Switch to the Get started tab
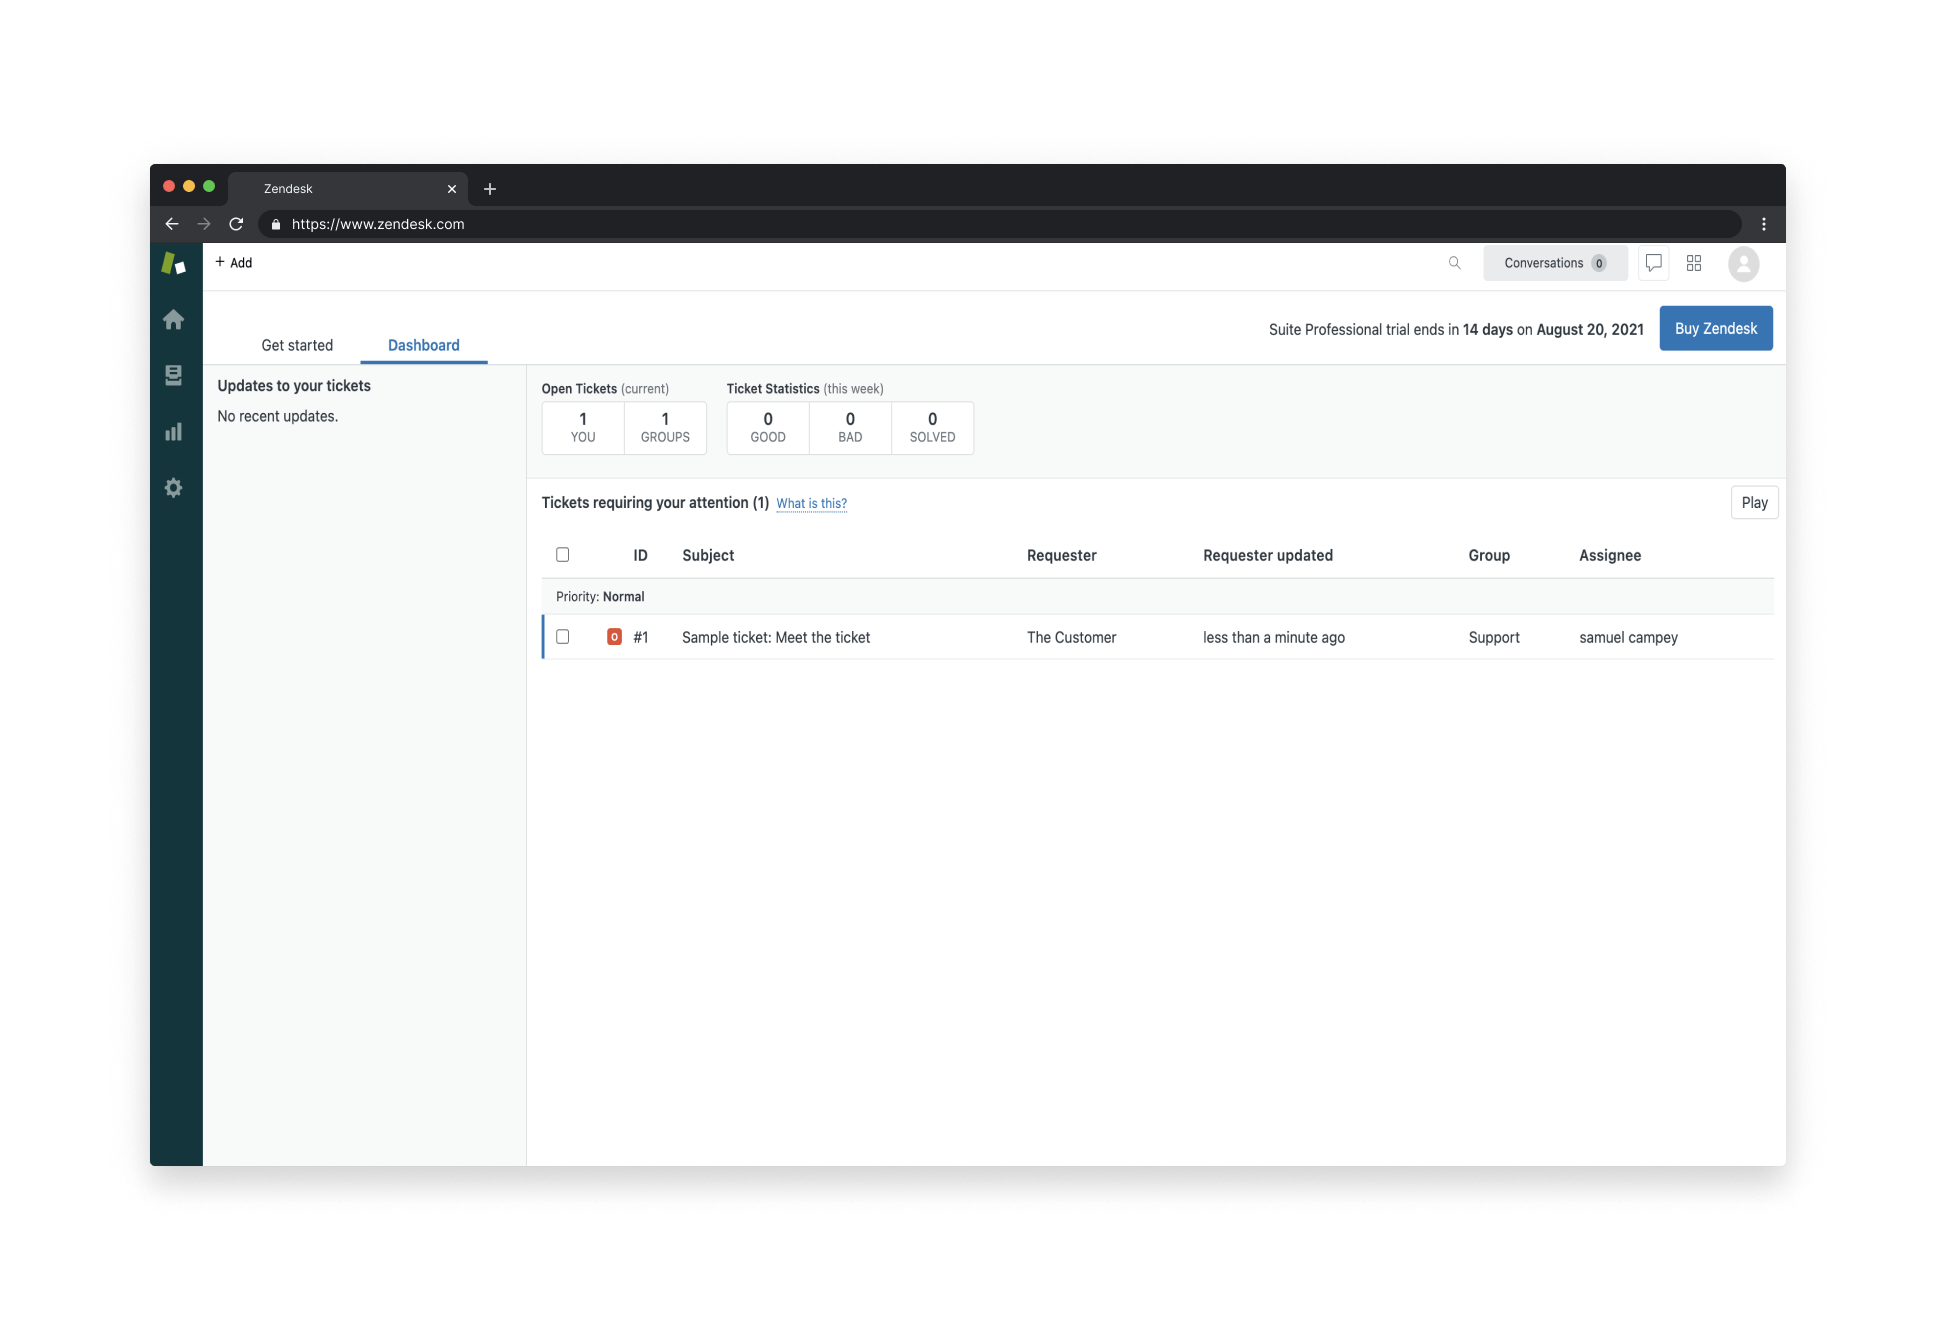Screen dimensions: 1936x1330 [297, 345]
